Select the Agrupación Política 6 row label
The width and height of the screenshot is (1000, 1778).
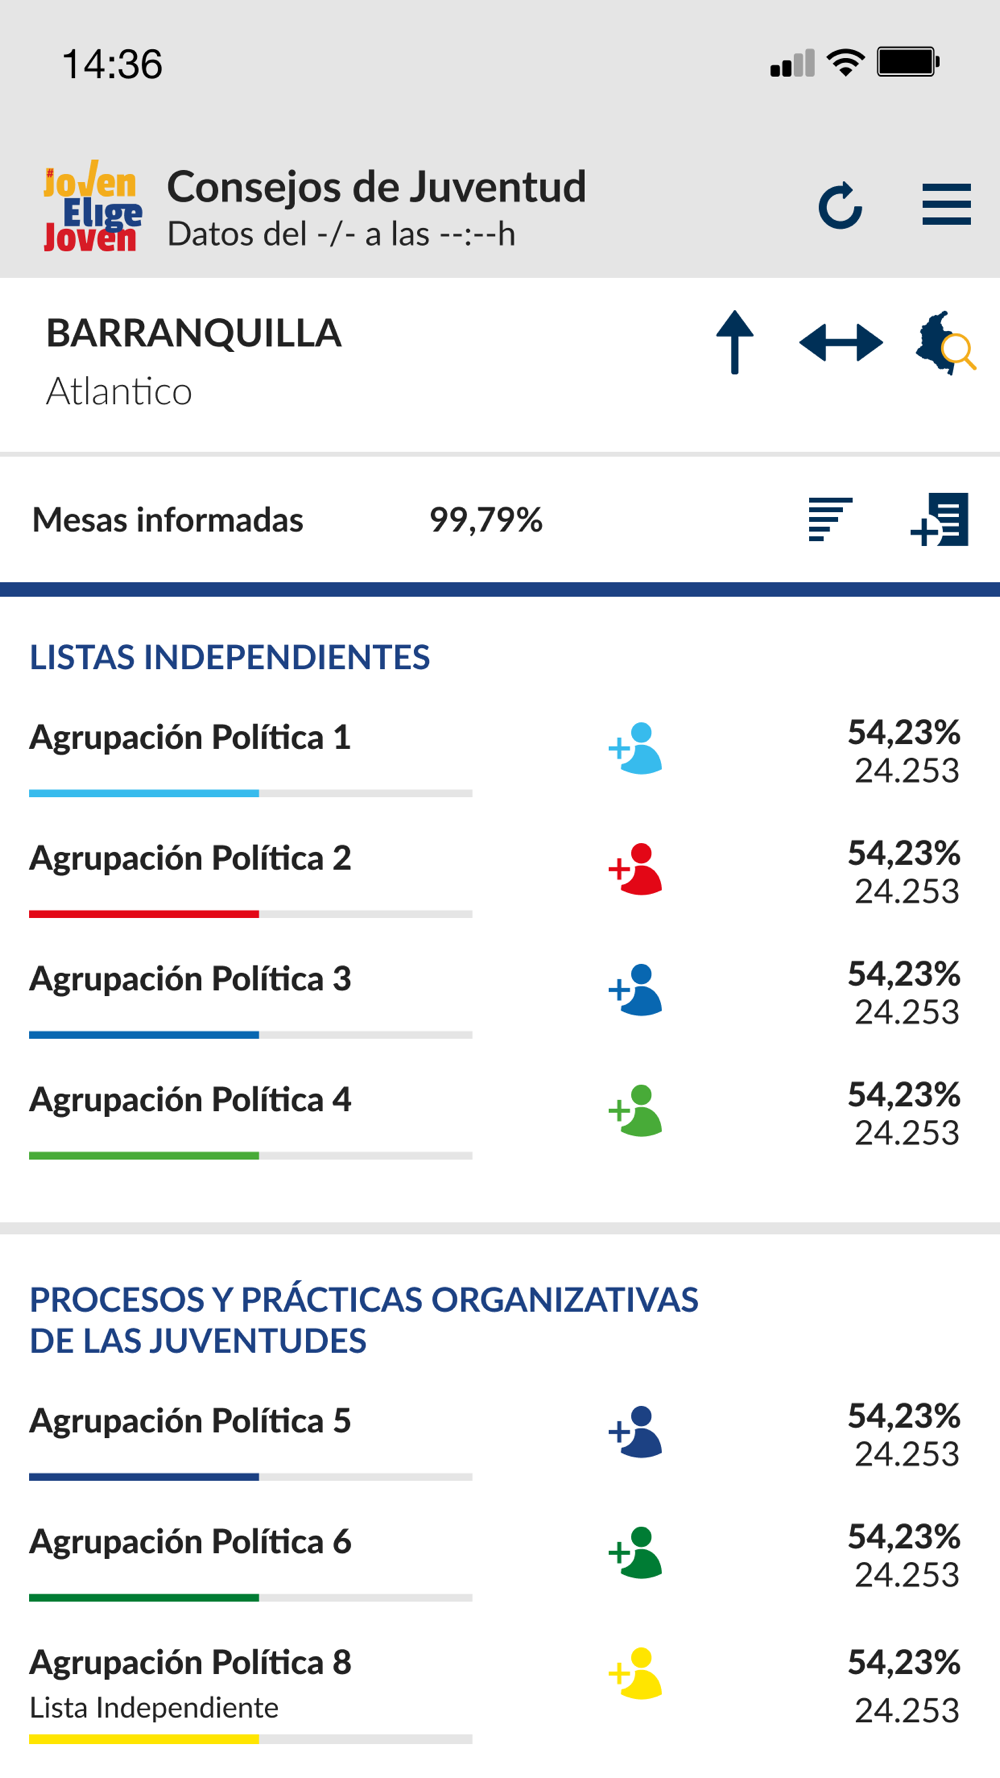click(x=190, y=1542)
